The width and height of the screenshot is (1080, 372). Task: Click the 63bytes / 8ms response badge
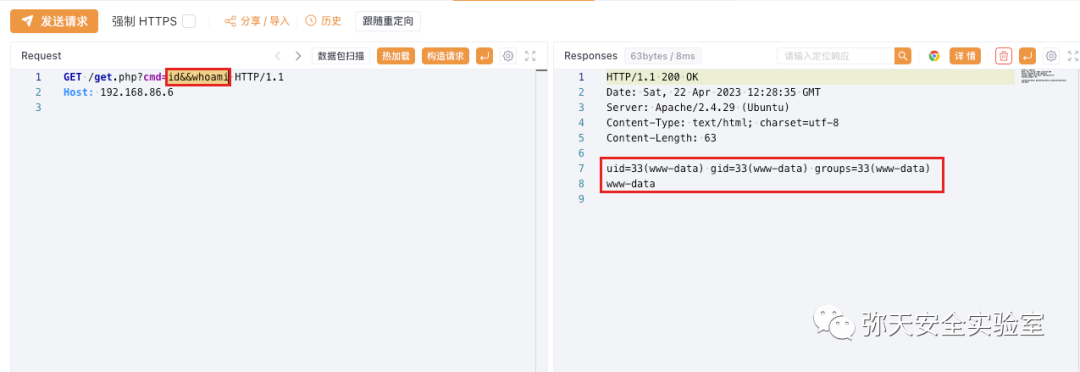point(662,56)
